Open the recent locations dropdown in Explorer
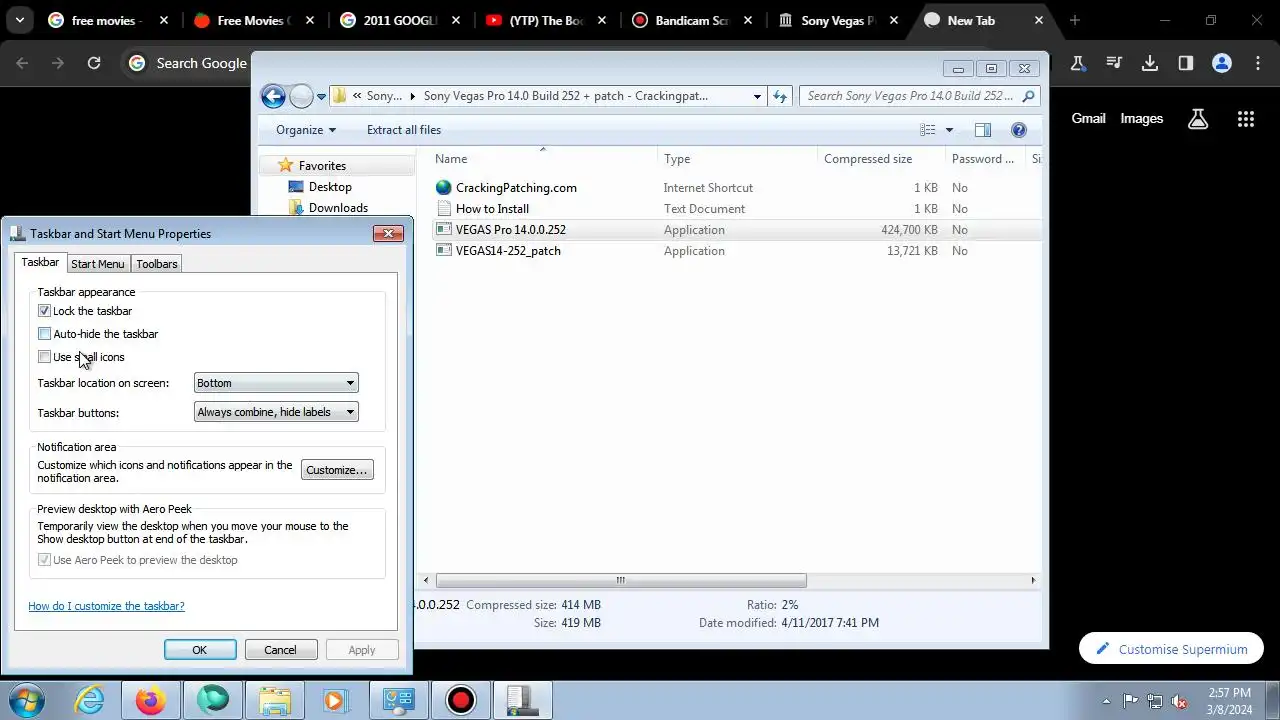Screen dimensions: 1280x720 coord(321,97)
